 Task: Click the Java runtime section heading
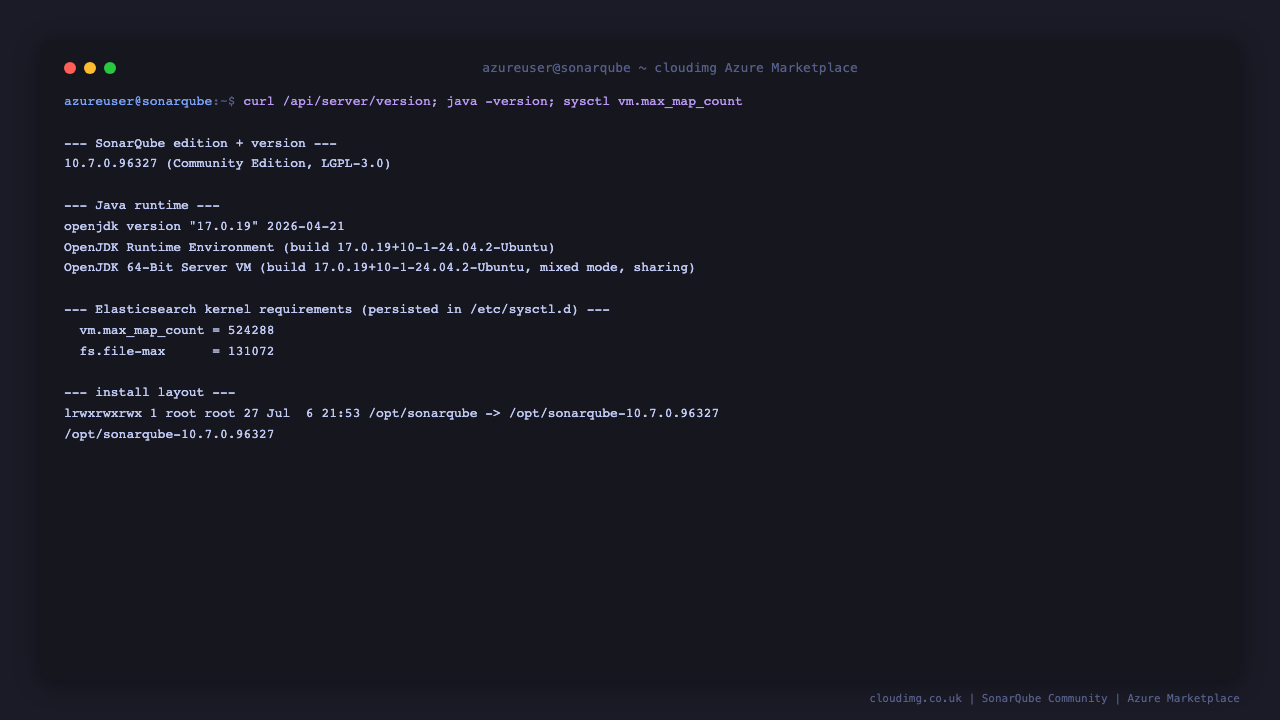point(142,206)
